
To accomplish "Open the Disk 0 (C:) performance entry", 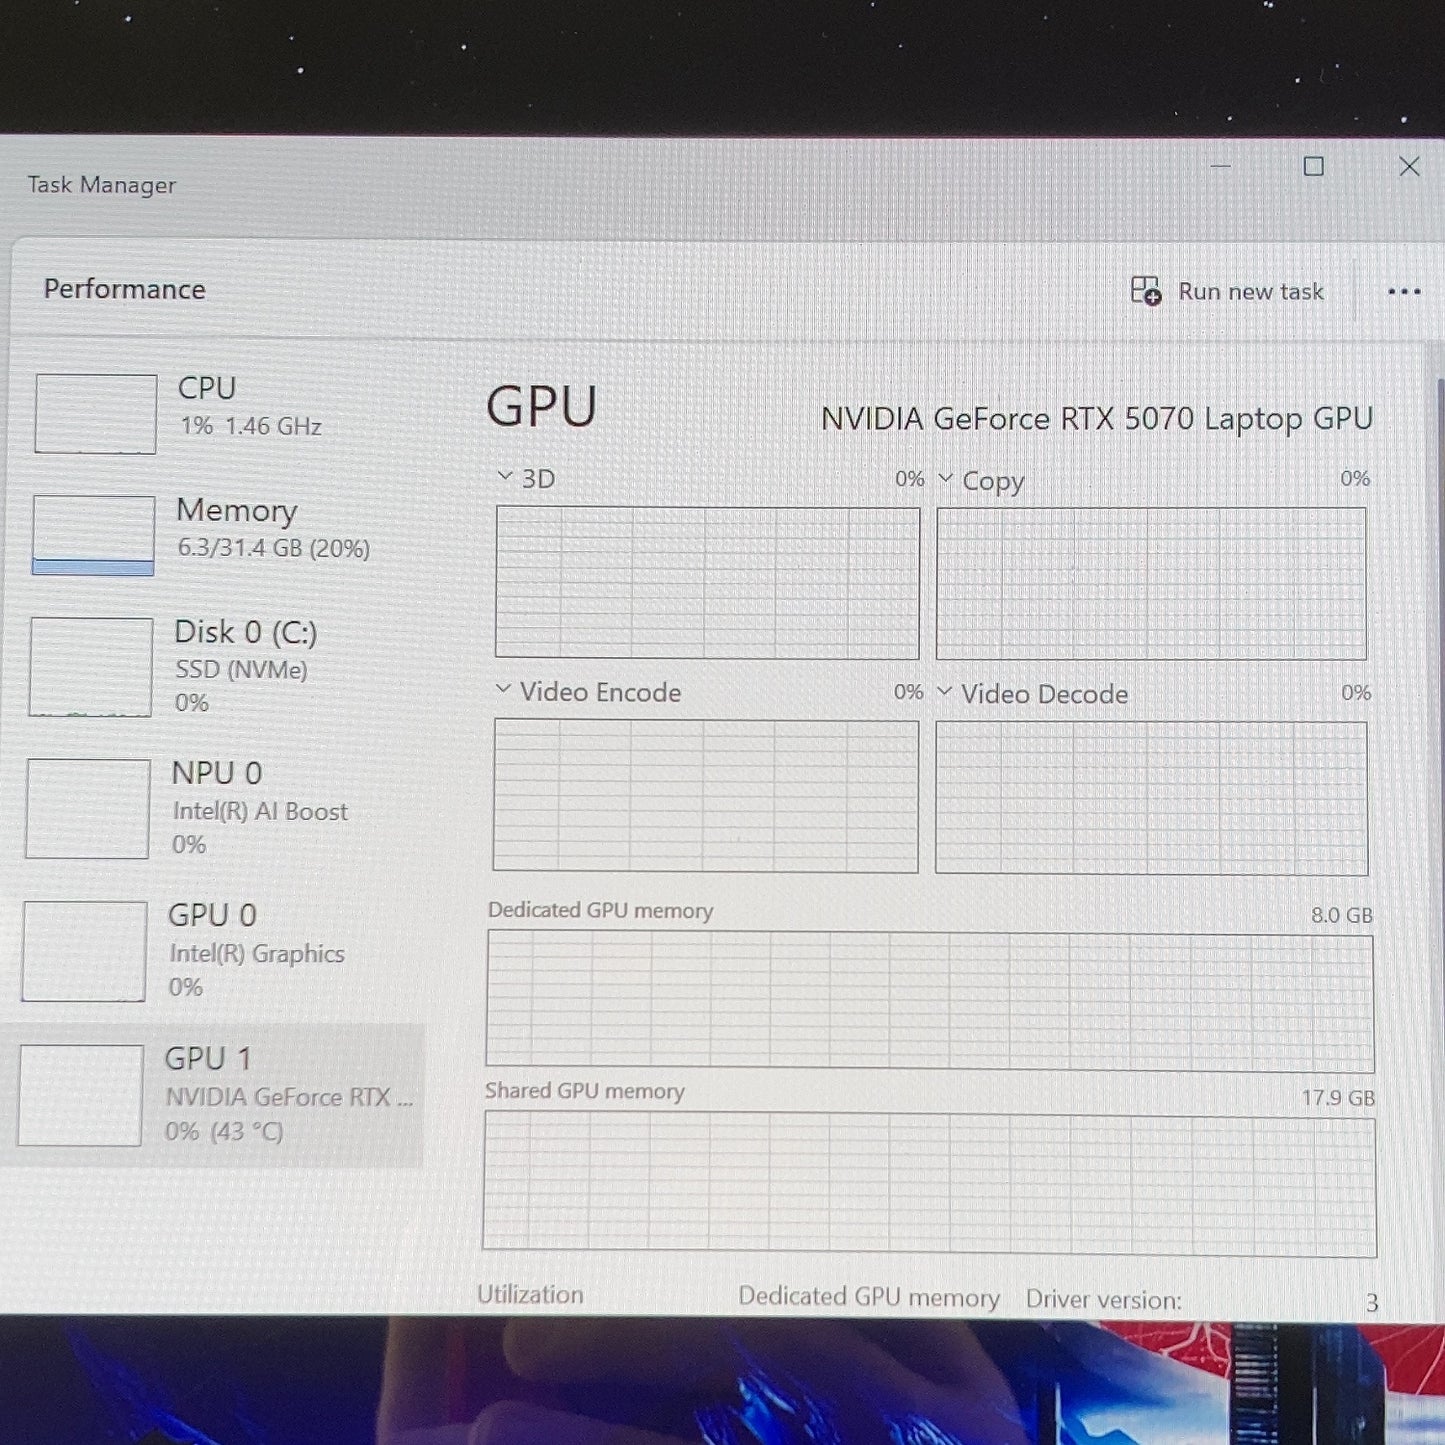I will (x=215, y=666).
